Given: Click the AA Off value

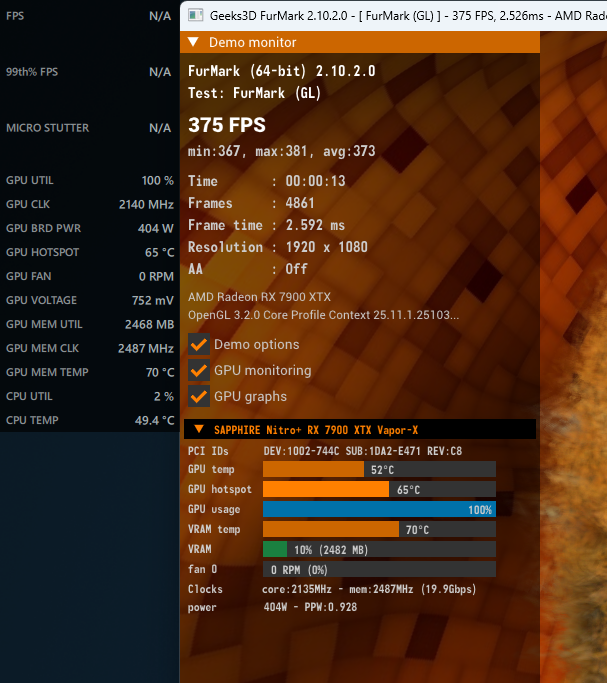Looking at the screenshot, I should pos(296,269).
